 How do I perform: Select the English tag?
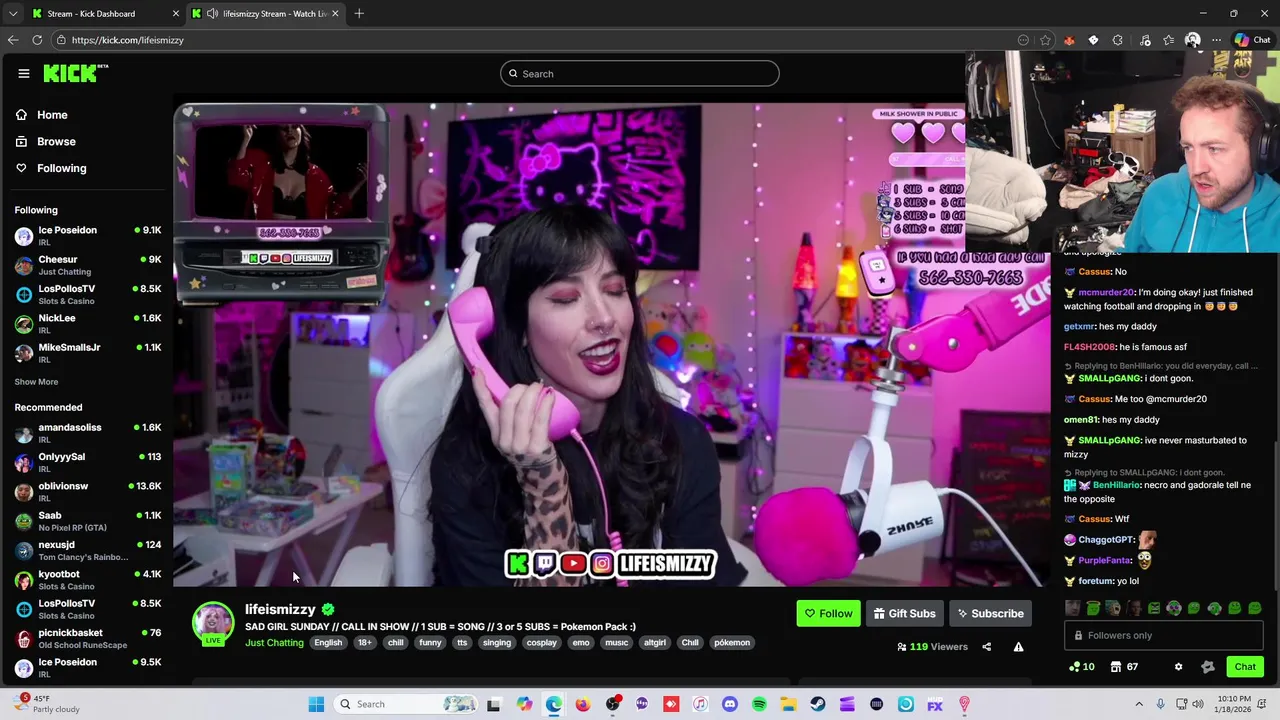click(328, 643)
